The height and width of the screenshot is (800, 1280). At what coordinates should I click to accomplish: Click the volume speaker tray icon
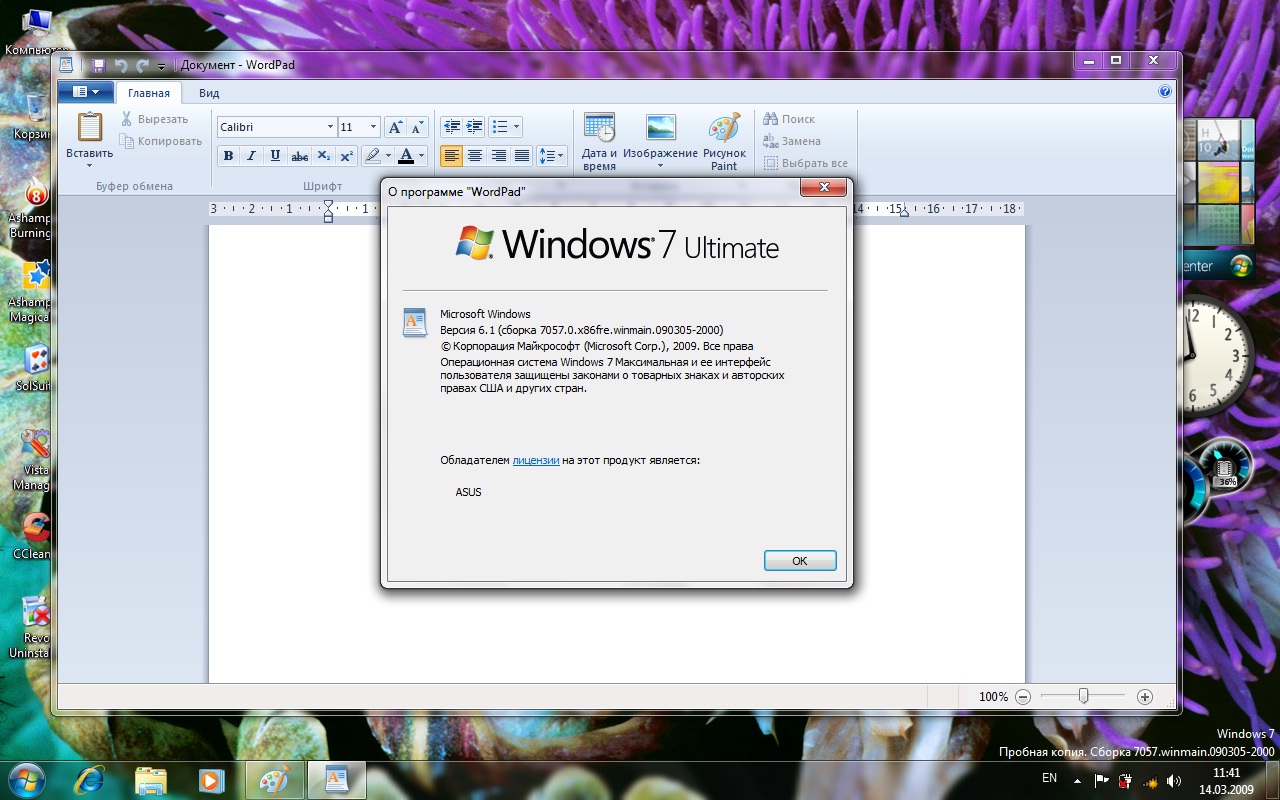[1174, 780]
